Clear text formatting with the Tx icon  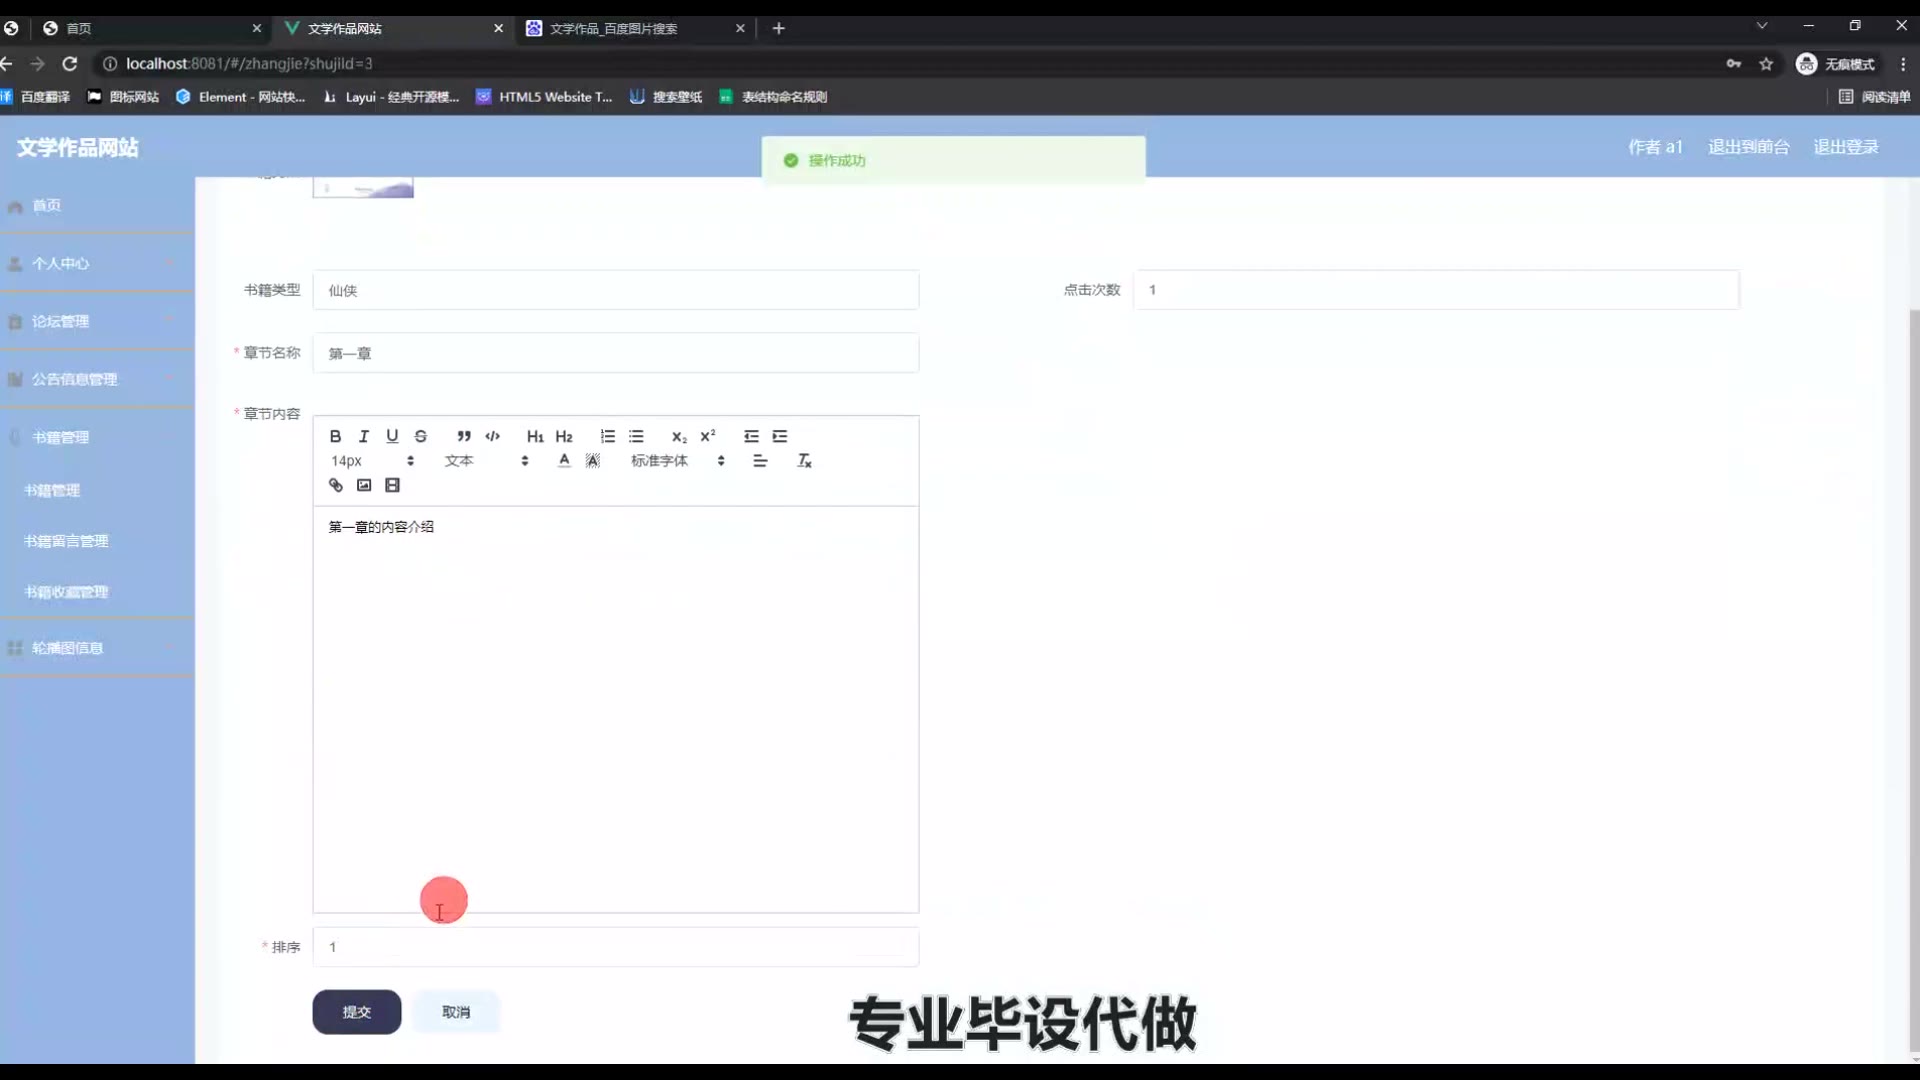[804, 461]
